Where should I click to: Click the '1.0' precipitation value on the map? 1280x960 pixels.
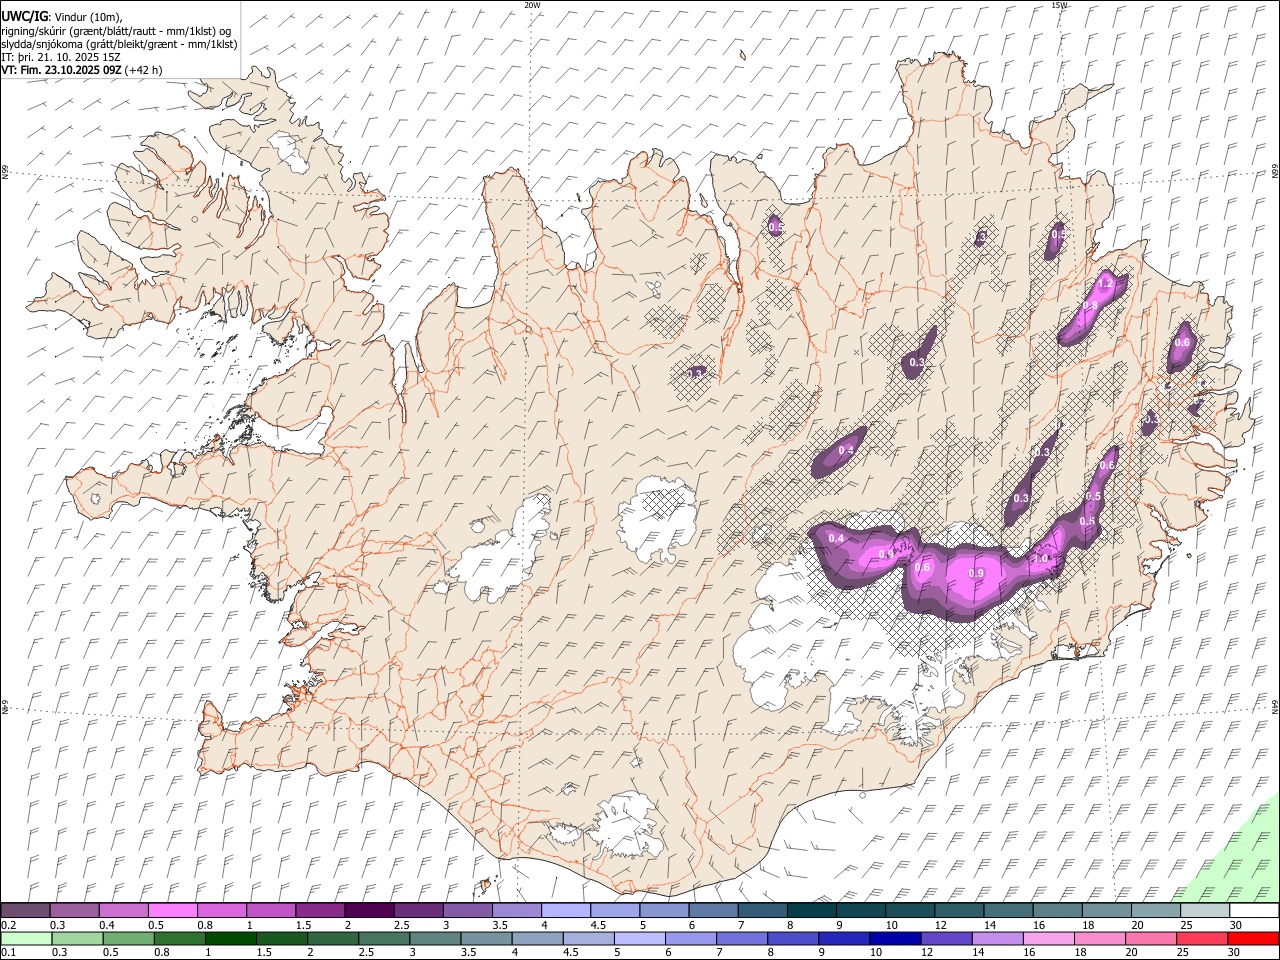pos(1041,559)
